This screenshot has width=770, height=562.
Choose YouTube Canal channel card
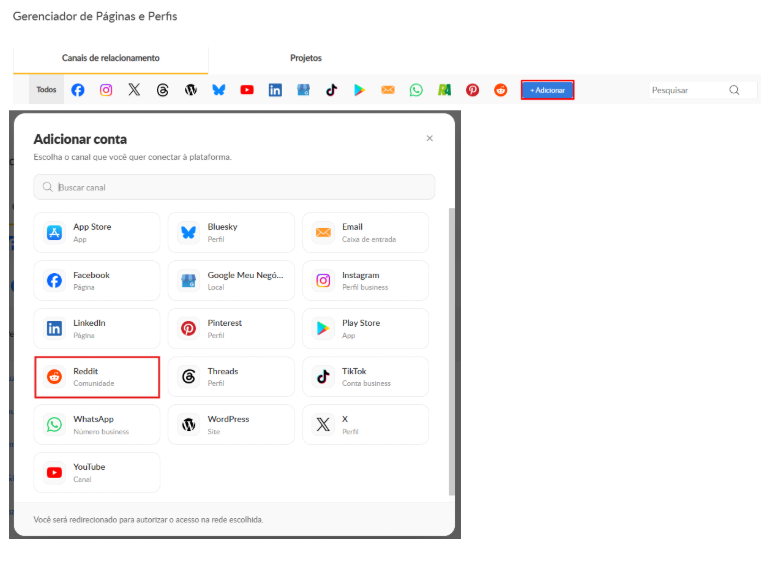point(97,473)
